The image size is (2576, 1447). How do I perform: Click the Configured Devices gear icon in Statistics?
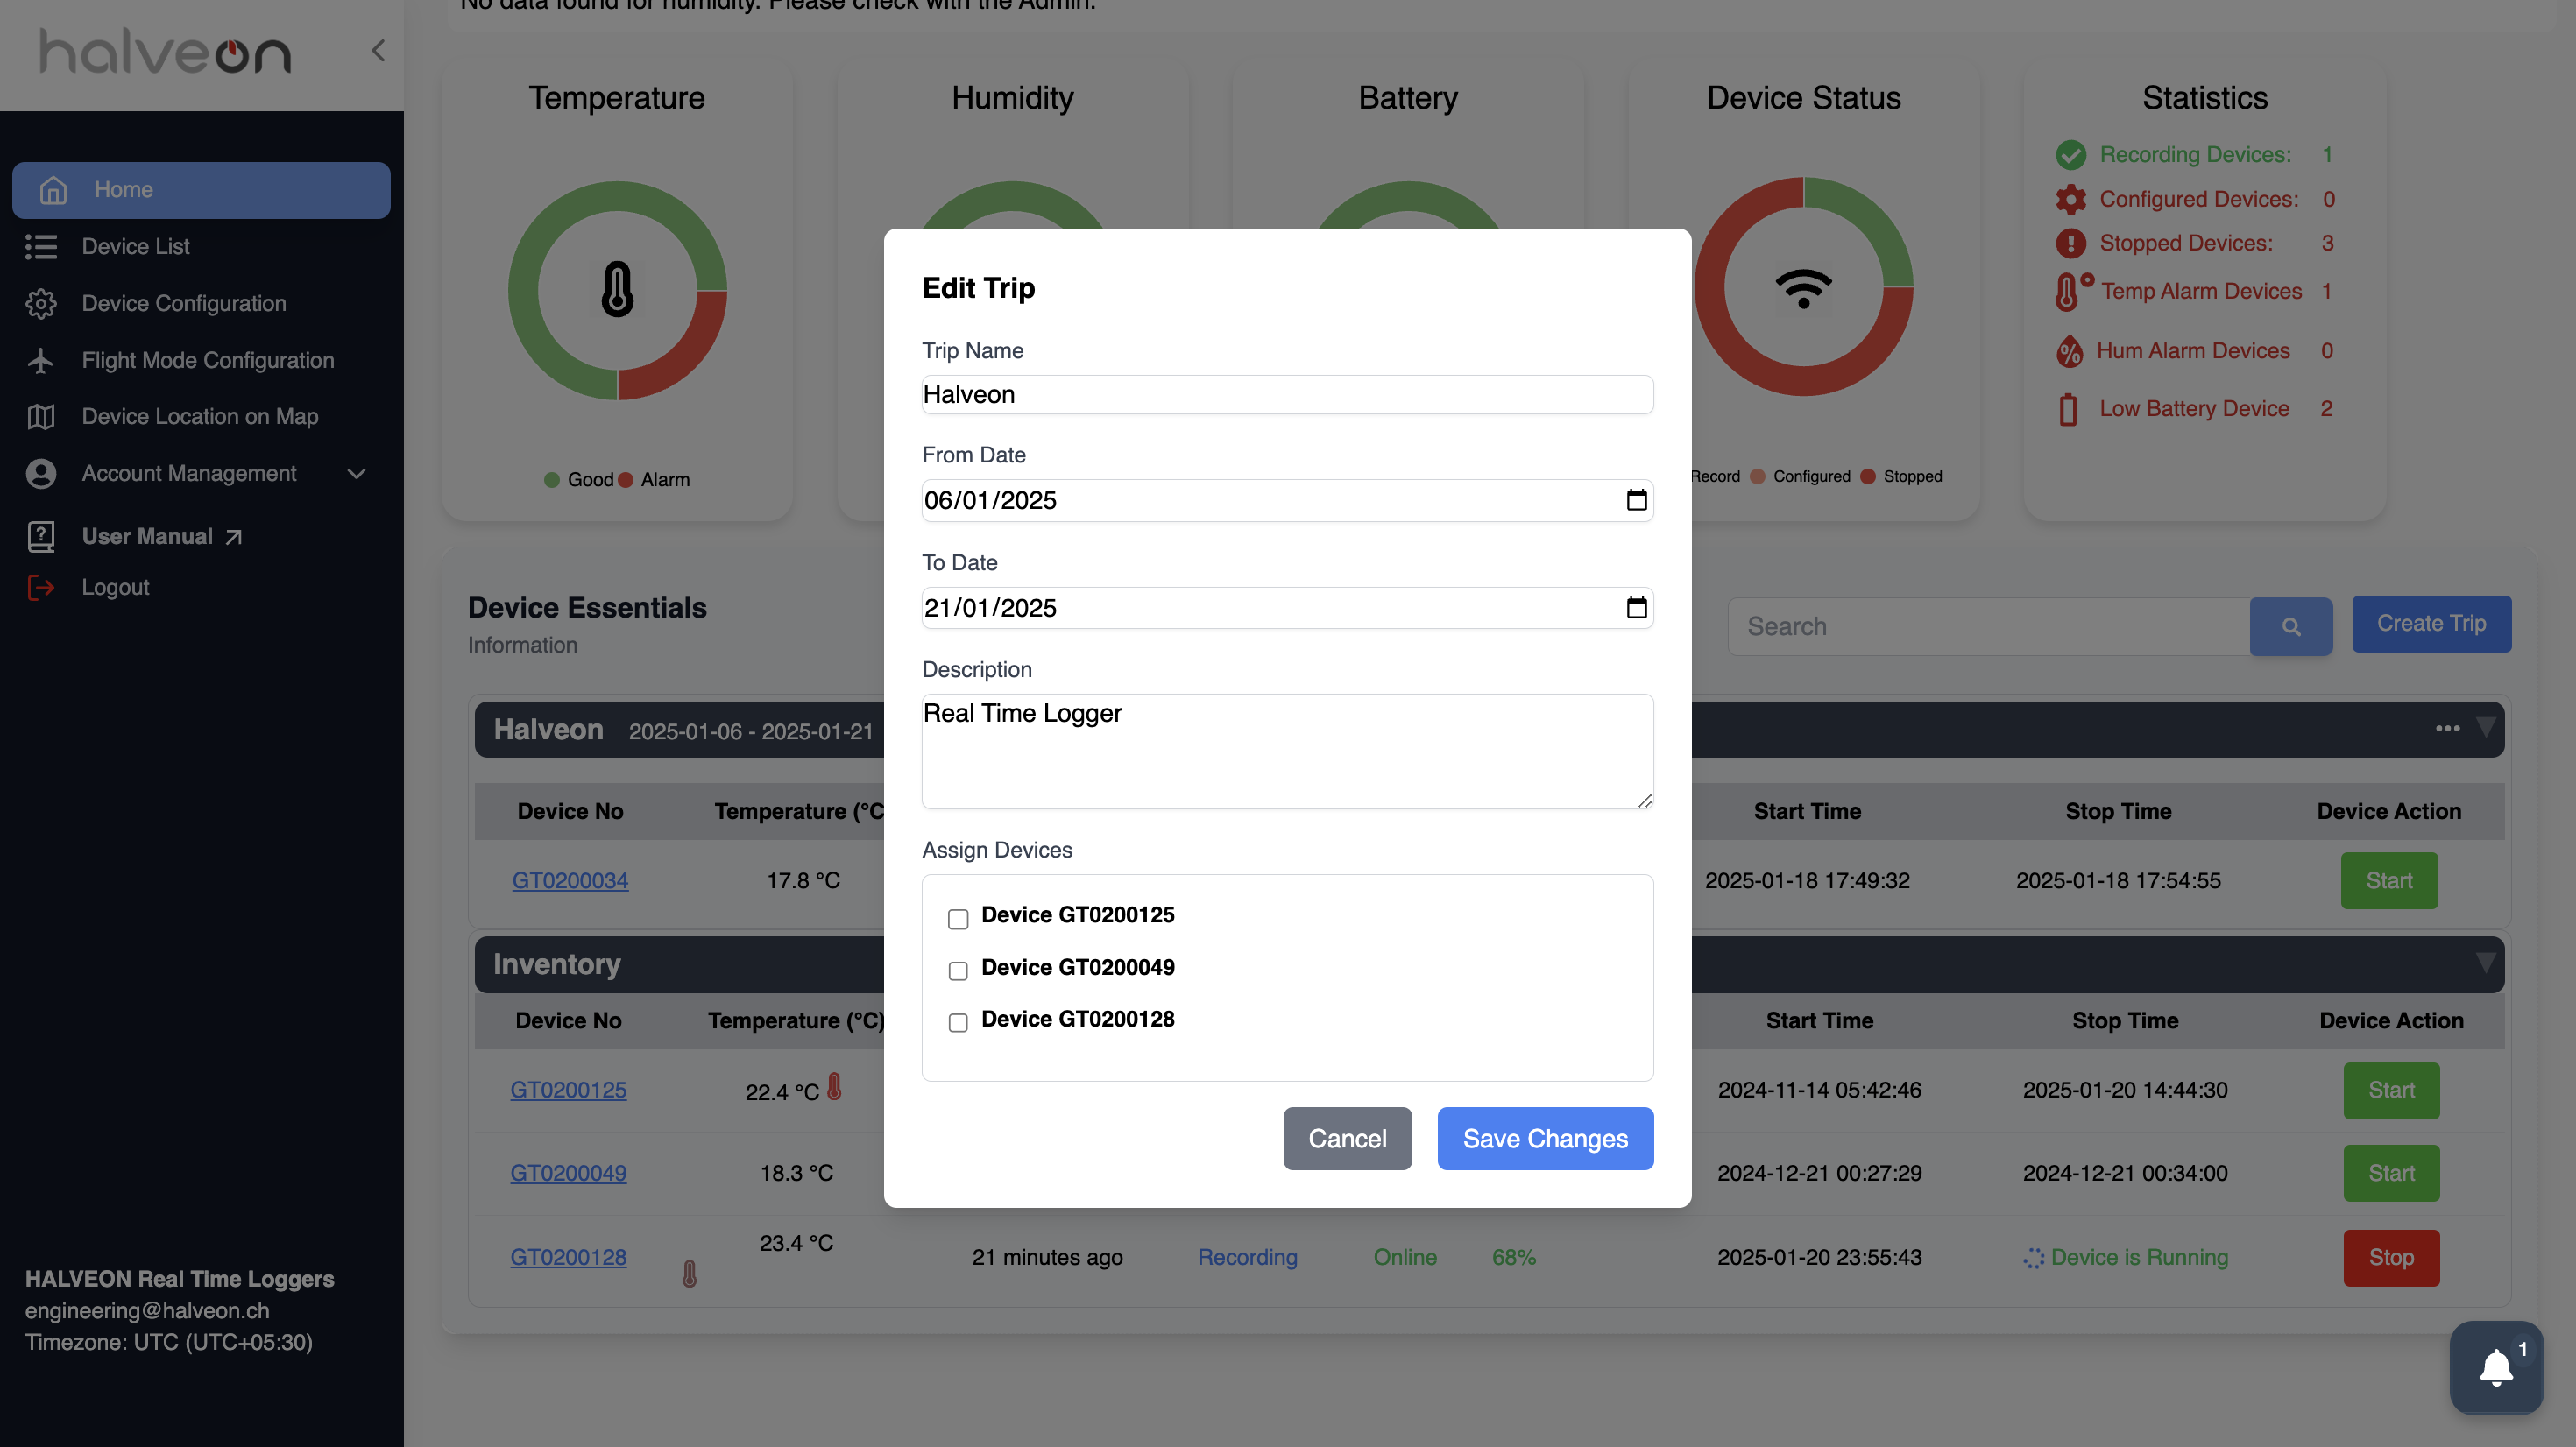(2070, 199)
